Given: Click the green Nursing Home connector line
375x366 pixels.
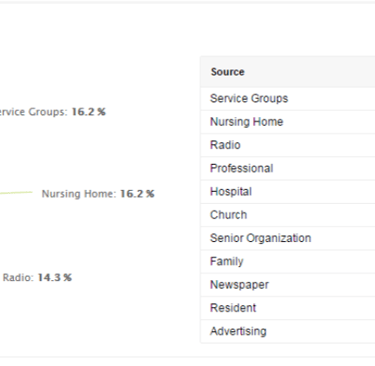Looking at the screenshot, I should click(x=16, y=193).
